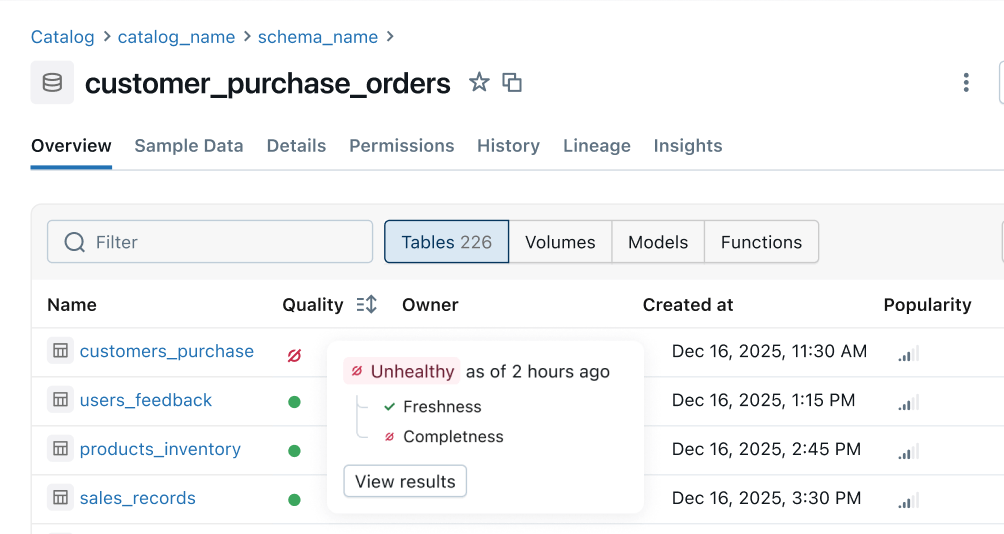Switch to the Lineage tab
The width and height of the screenshot is (1004, 534).
point(596,146)
